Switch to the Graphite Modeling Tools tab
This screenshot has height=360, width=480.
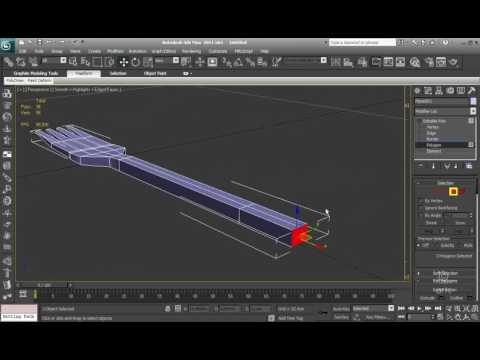click(36, 73)
